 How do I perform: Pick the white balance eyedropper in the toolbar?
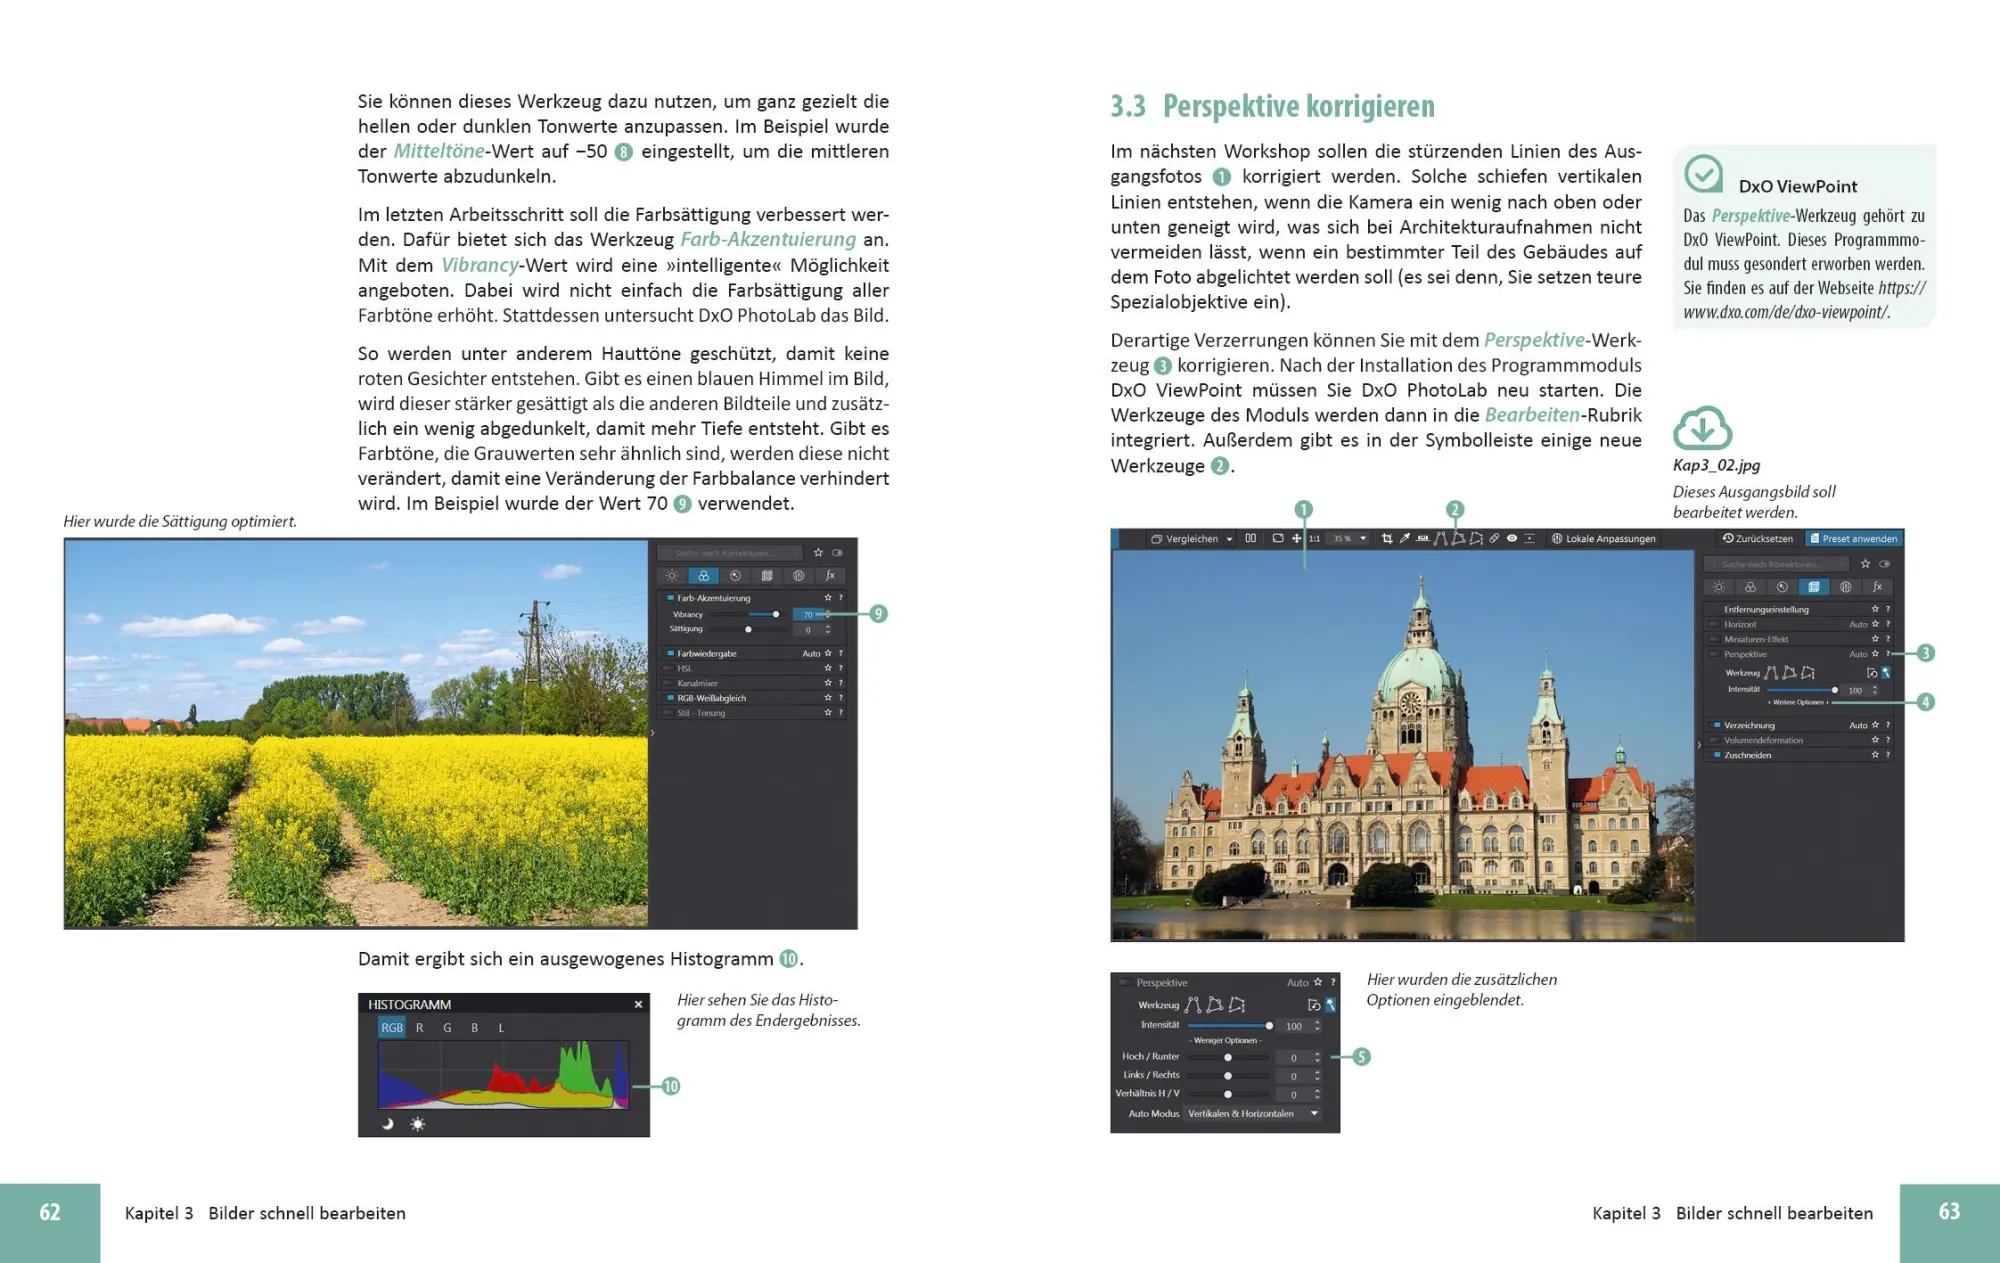click(x=1405, y=539)
